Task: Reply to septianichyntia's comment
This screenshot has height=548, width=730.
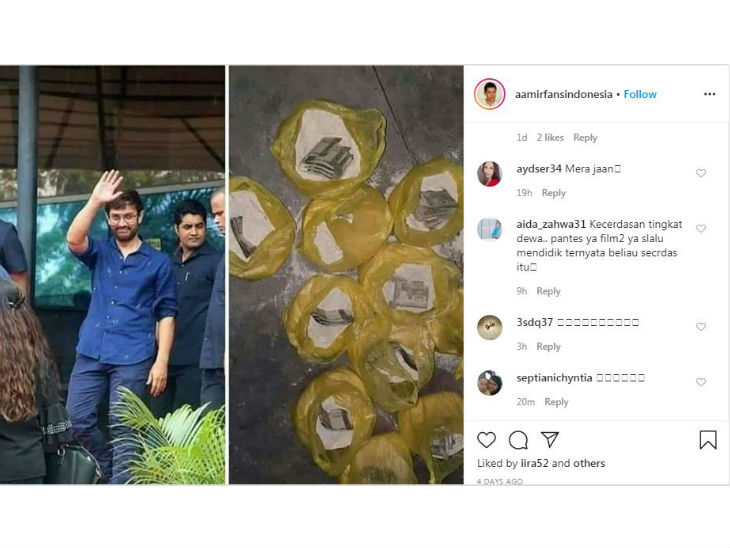Action: tap(556, 402)
